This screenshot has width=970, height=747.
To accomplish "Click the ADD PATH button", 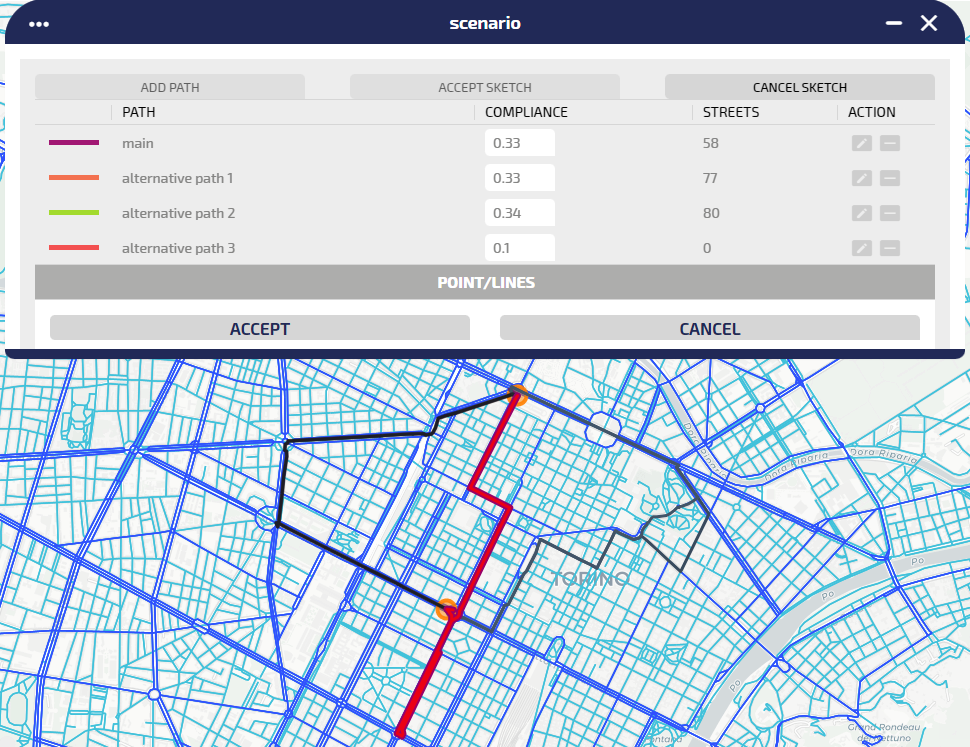I will pyautogui.click(x=170, y=87).
